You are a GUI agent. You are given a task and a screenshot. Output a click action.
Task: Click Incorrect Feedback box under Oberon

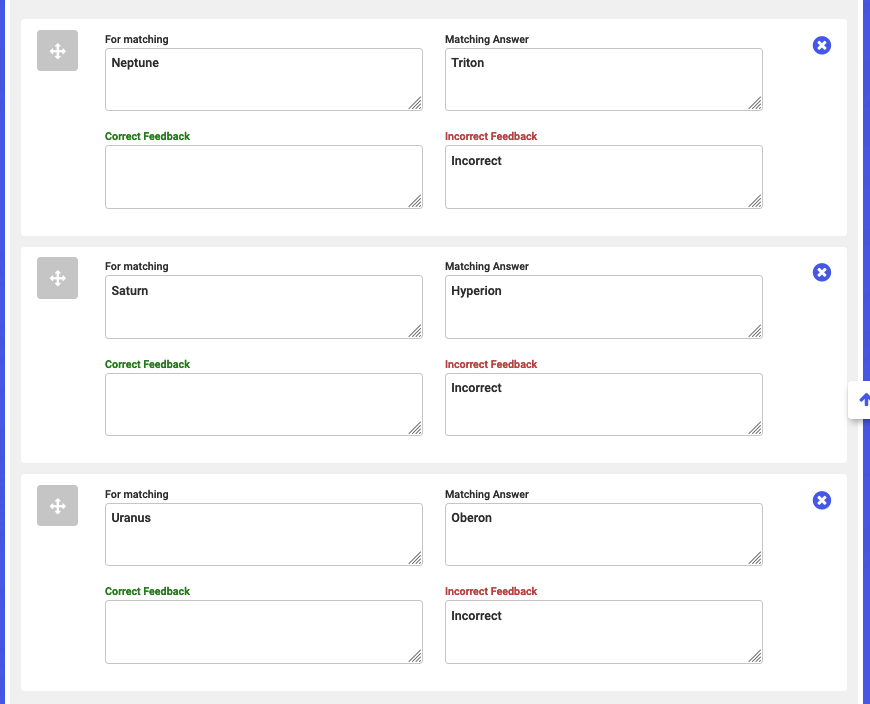click(604, 632)
